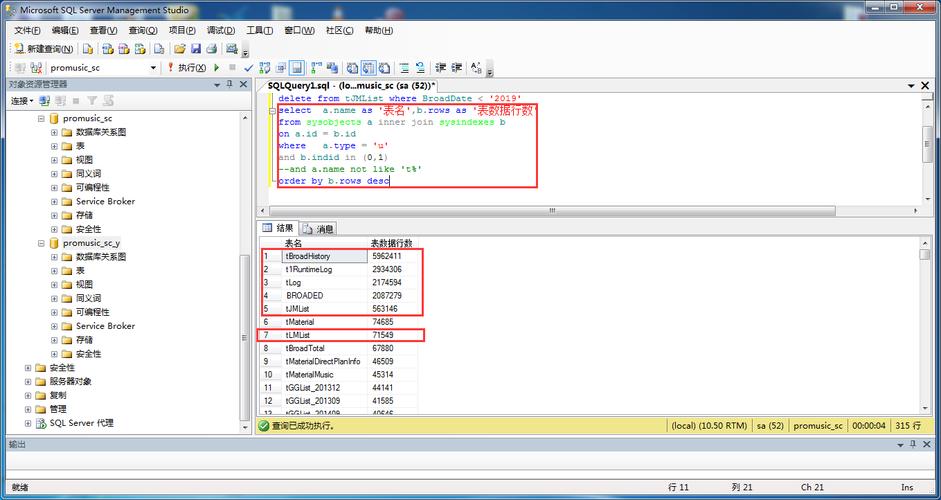Click the tBroadHistory cell in results
941x500 pixels.
325,256
